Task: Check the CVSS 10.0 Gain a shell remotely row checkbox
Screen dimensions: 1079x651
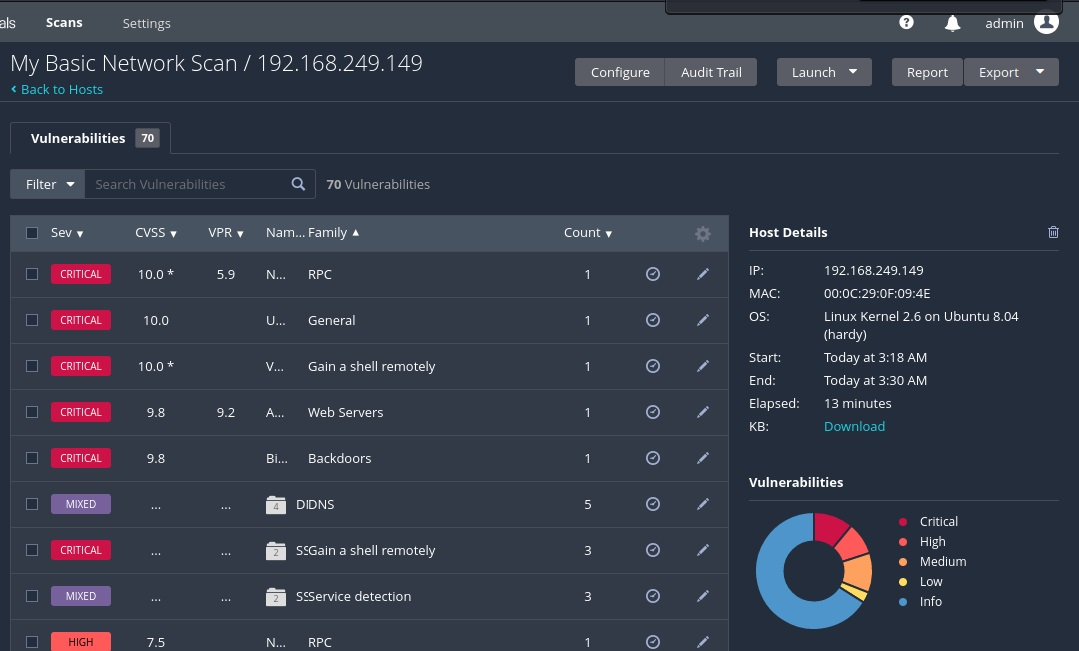Action: [x=32, y=366]
